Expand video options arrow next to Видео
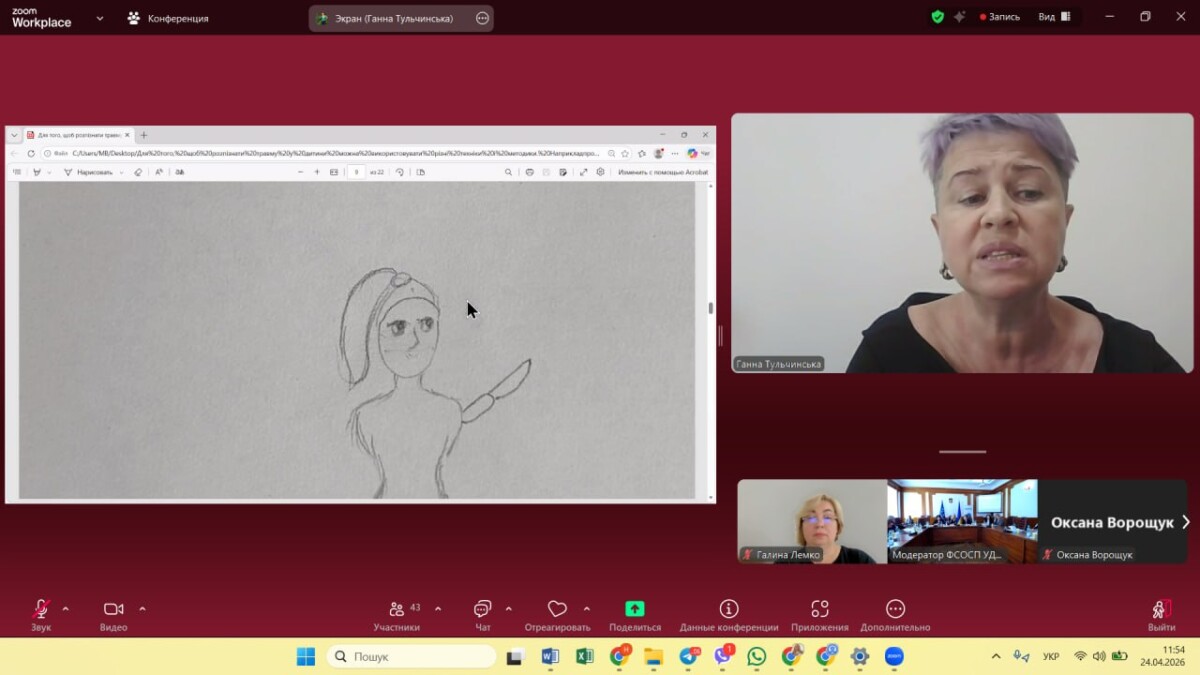This screenshot has width=1200, height=675. 142,608
